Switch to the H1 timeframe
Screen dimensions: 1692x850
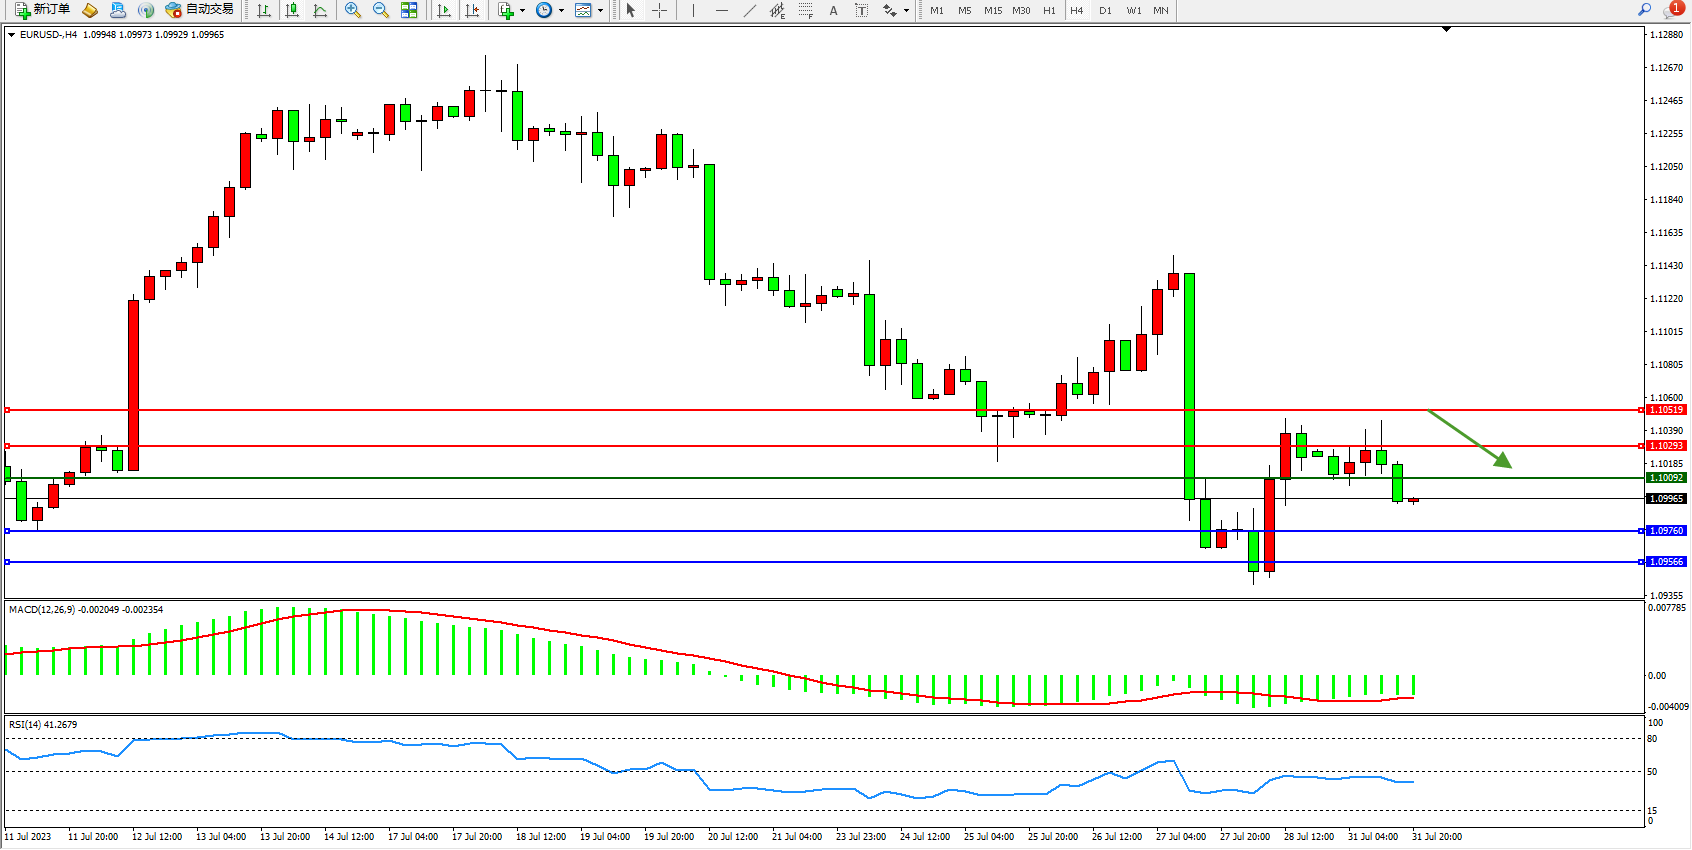[1049, 11]
